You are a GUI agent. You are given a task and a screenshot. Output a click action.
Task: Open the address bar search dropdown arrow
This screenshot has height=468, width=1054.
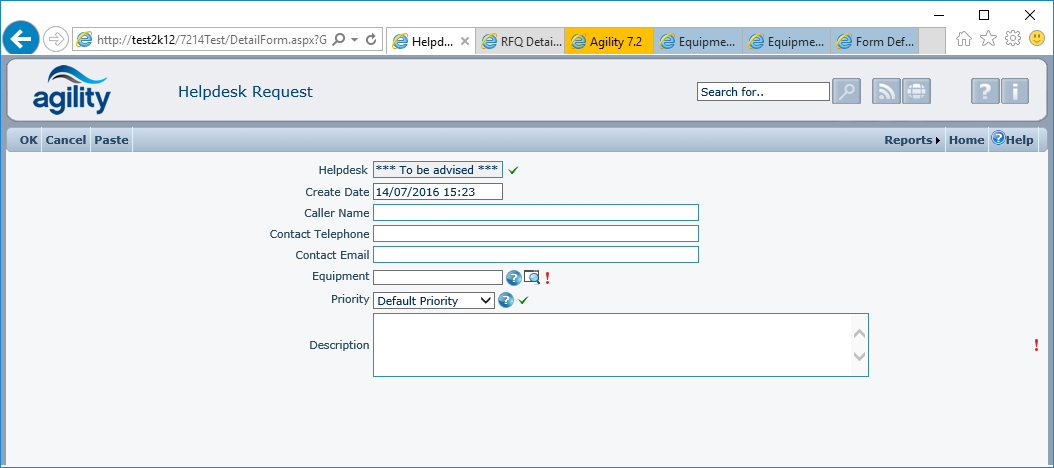(x=355, y=40)
